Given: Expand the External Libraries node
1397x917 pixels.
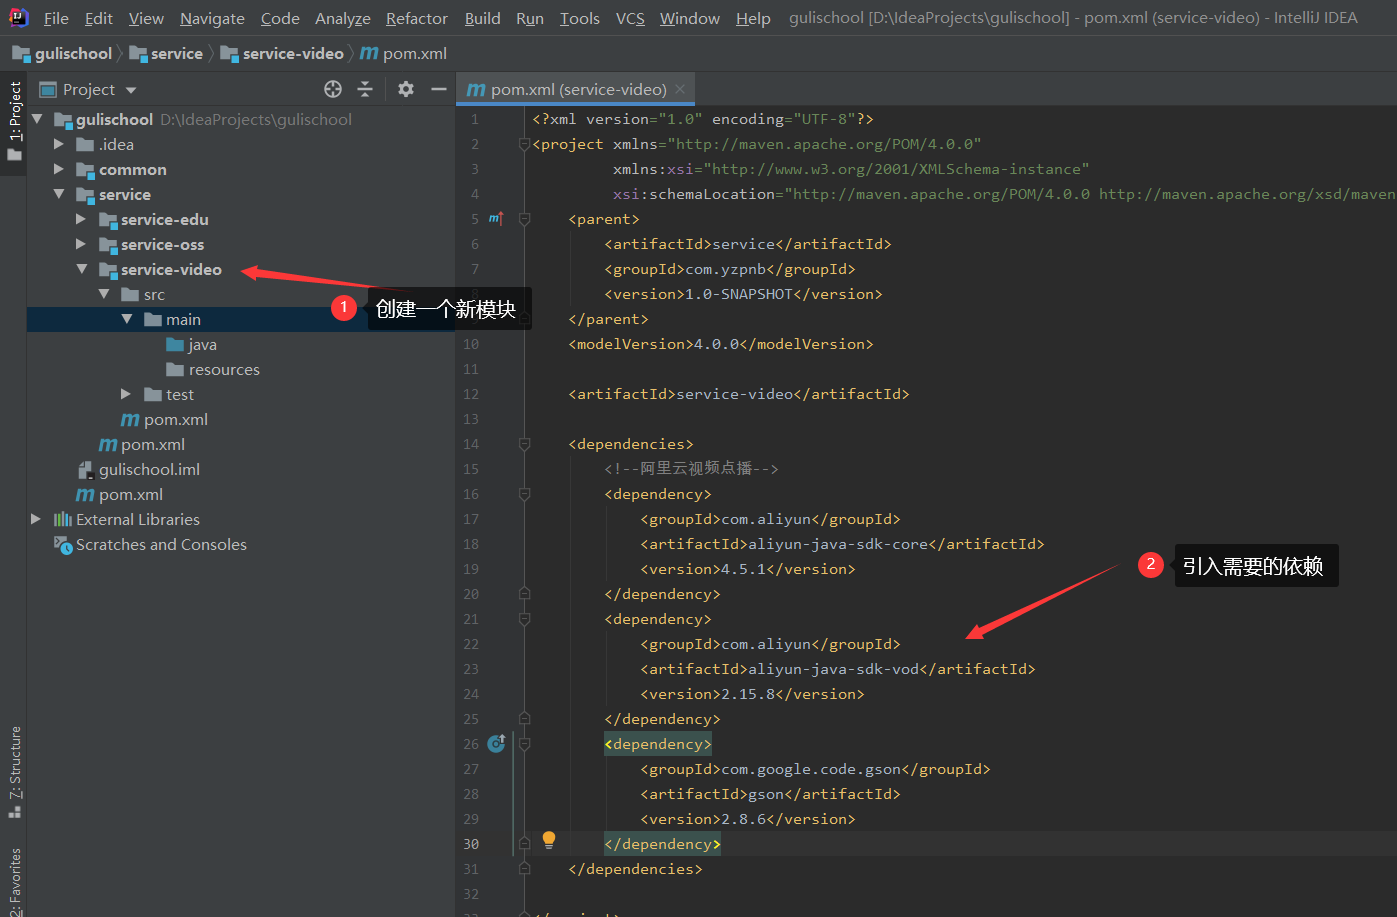Looking at the screenshot, I should click(x=36, y=519).
